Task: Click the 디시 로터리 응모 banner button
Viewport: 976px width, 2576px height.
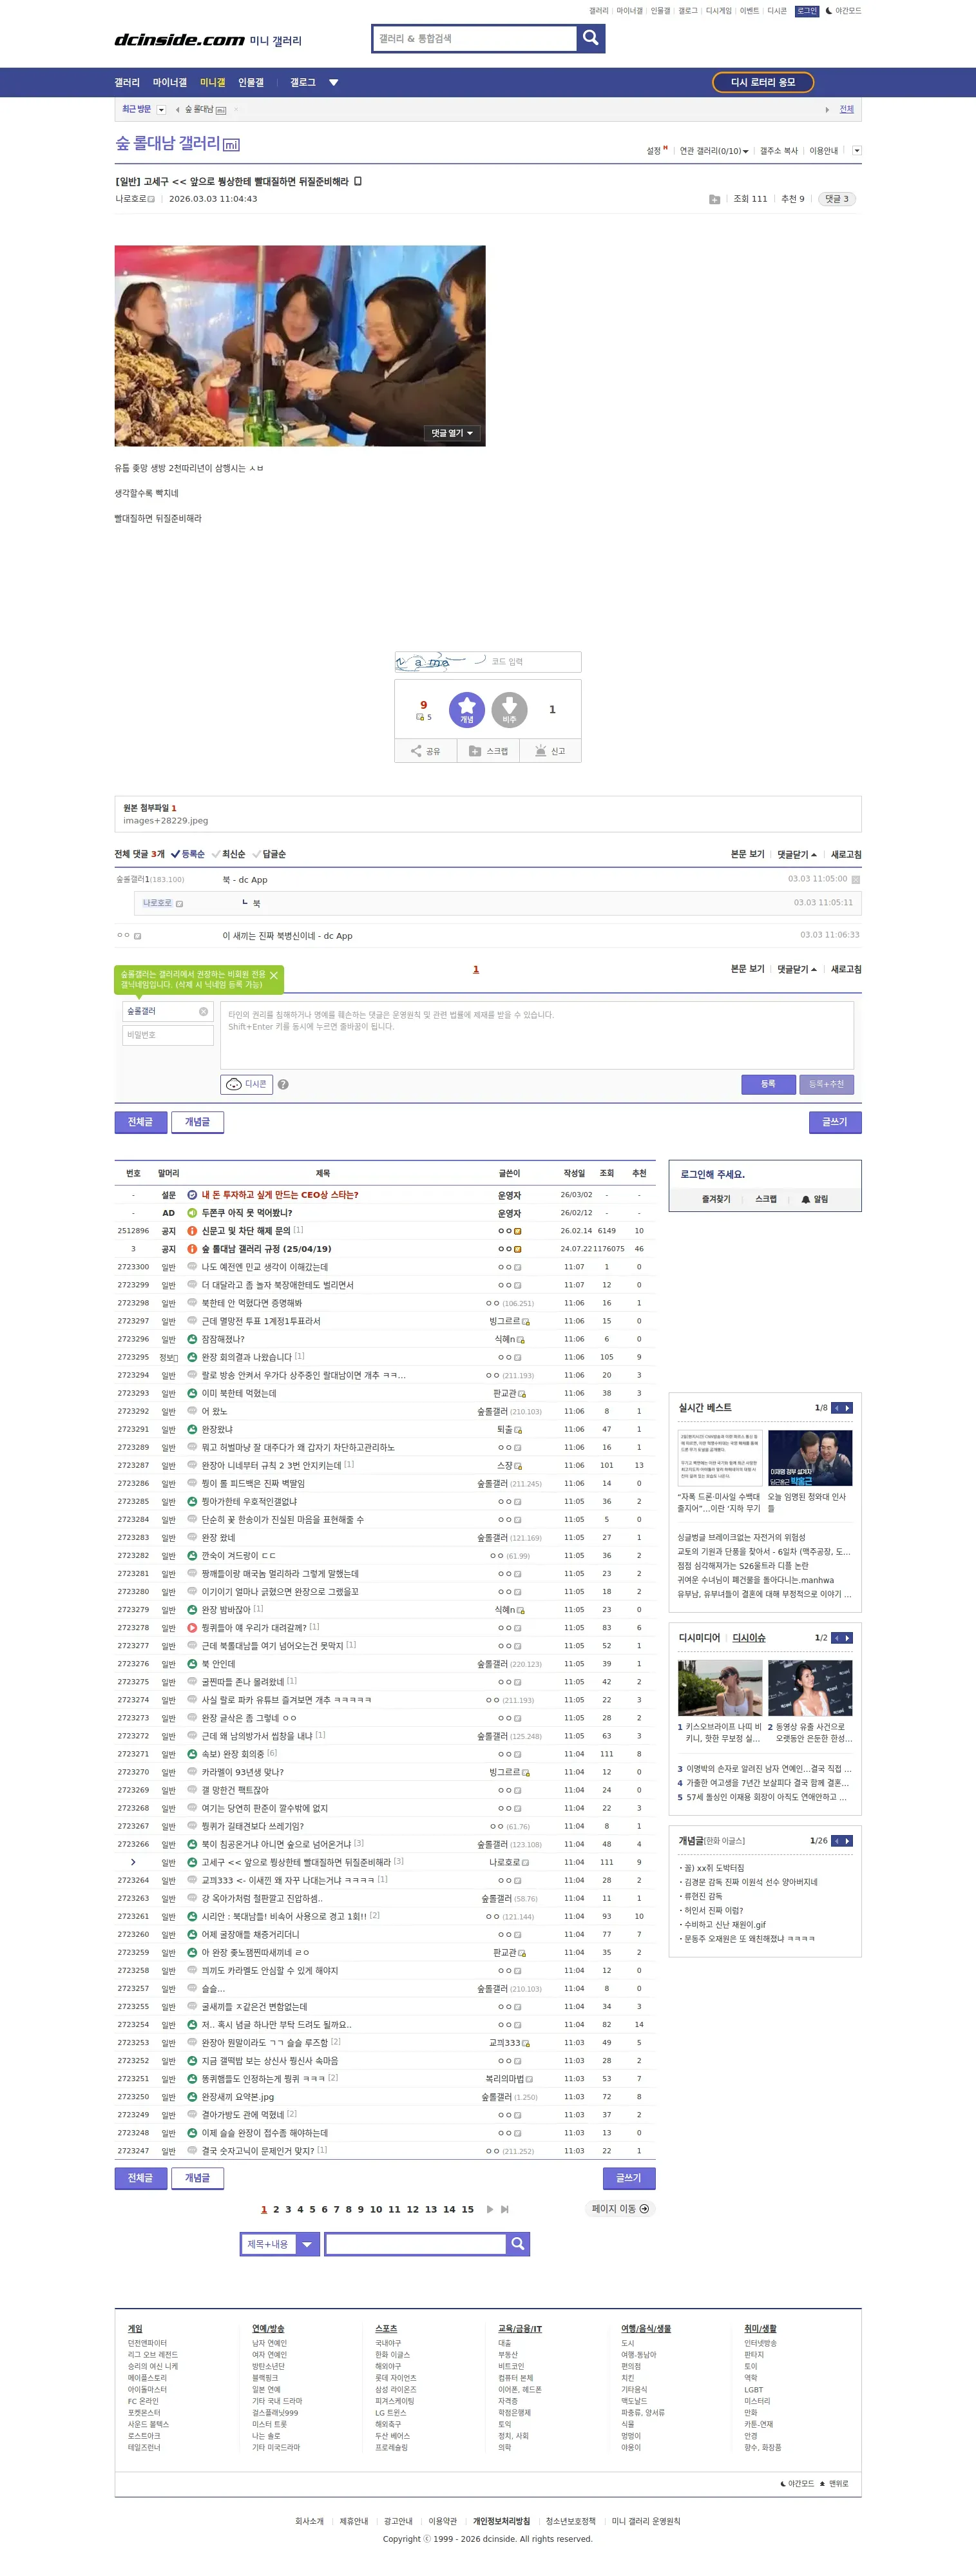Action: coord(763,82)
